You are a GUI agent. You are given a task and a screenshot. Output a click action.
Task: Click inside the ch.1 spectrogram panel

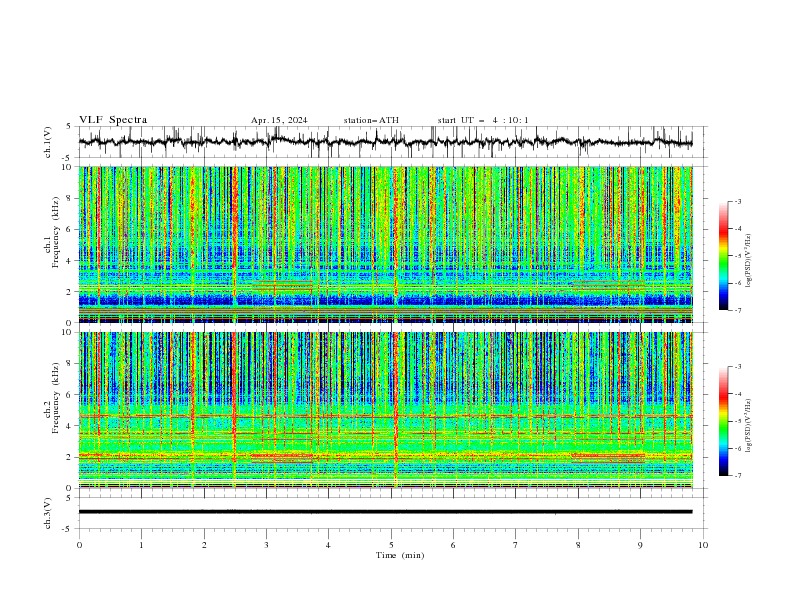point(385,244)
